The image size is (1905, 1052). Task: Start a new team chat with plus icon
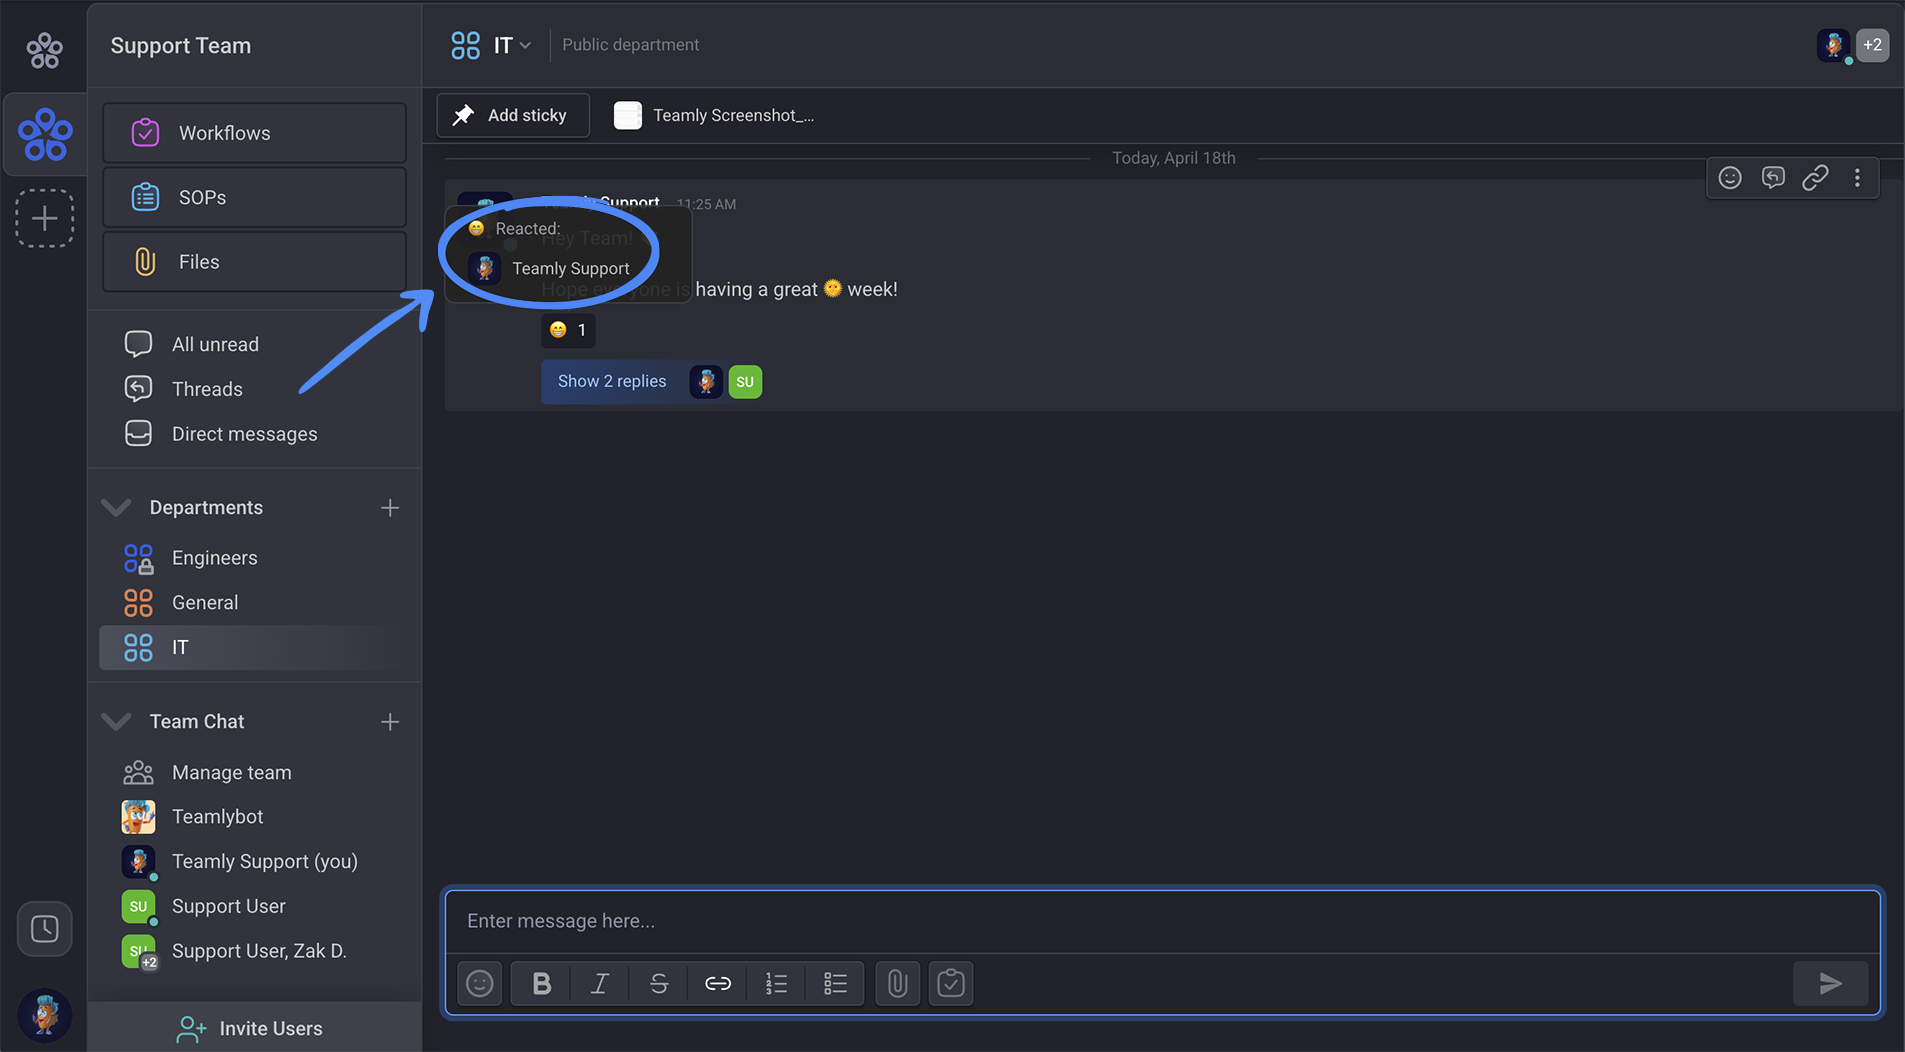(390, 722)
